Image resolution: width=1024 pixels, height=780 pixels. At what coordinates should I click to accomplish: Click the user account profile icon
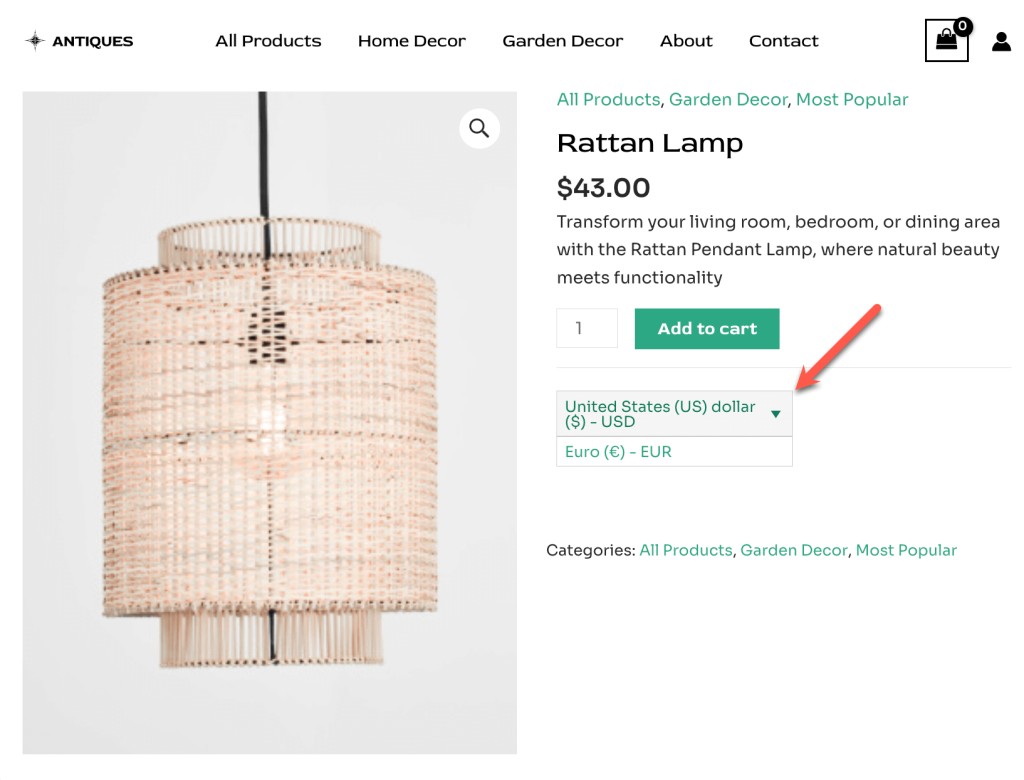pos(1001,41)
